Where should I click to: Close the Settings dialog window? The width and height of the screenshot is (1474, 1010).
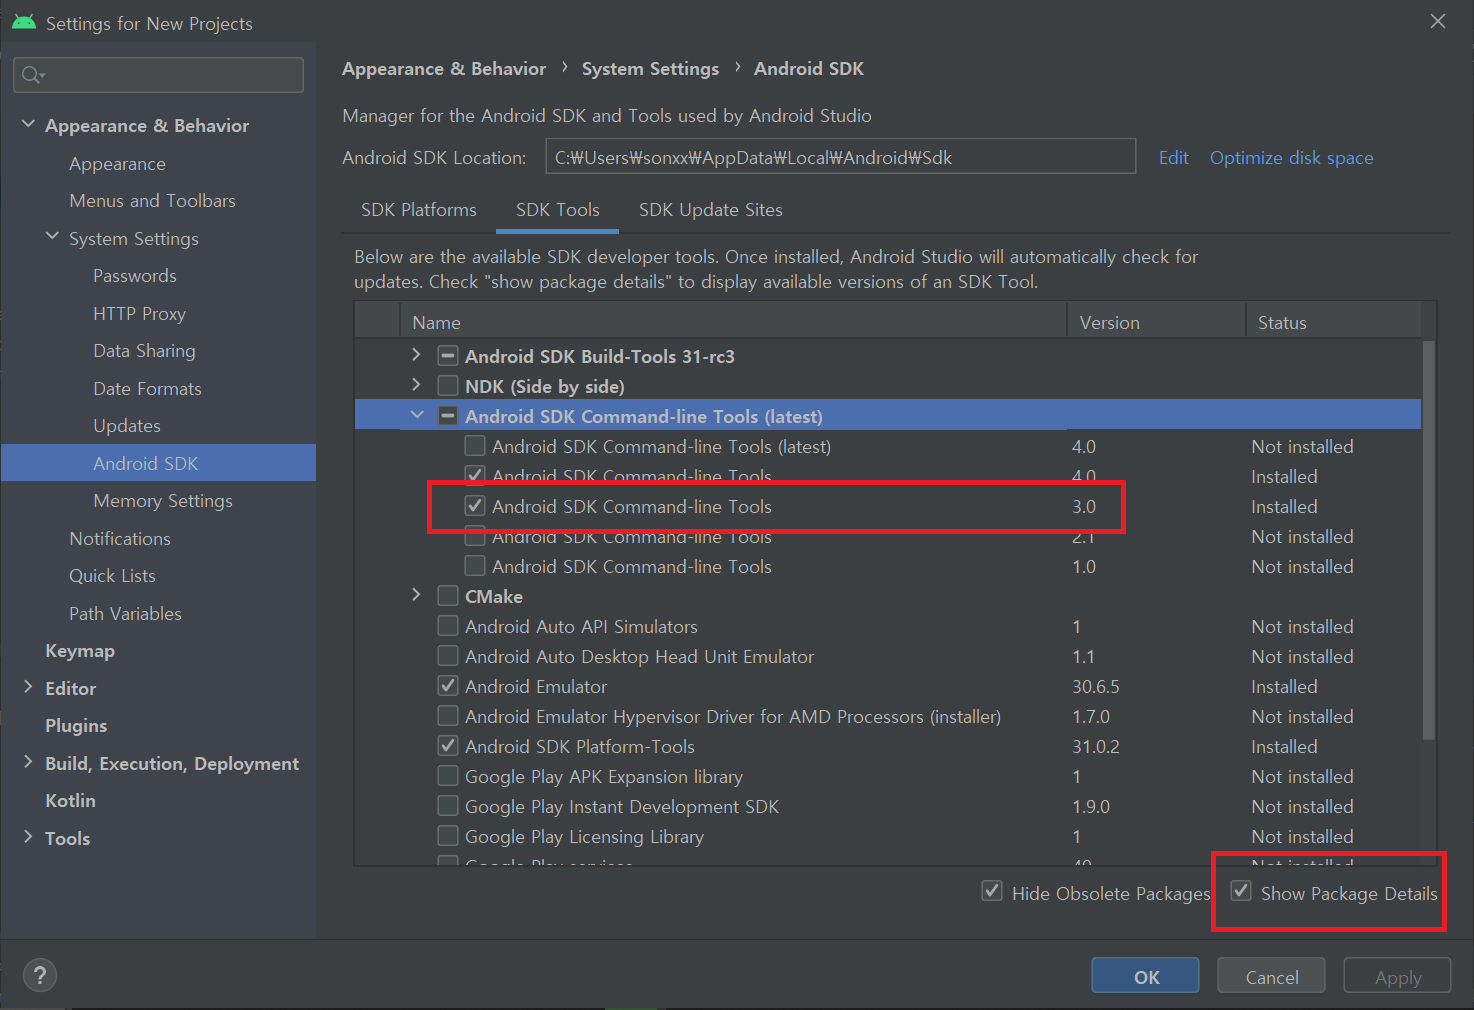coord(1438,21)
